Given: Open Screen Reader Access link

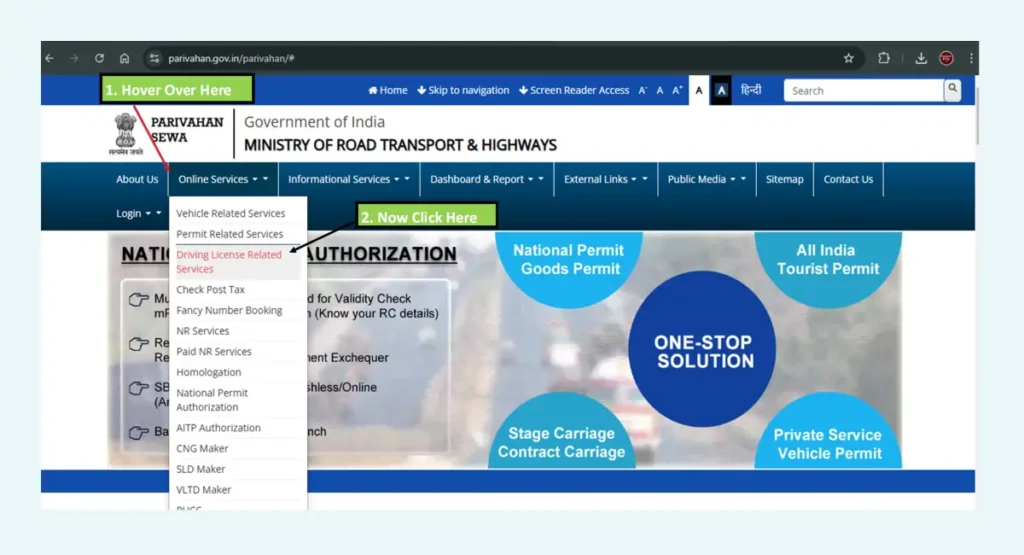Looking at the screenshot, I should (574, 90).
